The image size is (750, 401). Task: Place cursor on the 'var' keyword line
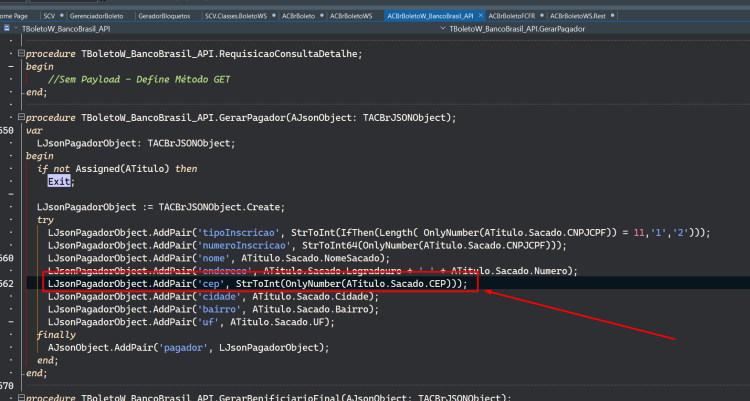(x=34, y=130)
